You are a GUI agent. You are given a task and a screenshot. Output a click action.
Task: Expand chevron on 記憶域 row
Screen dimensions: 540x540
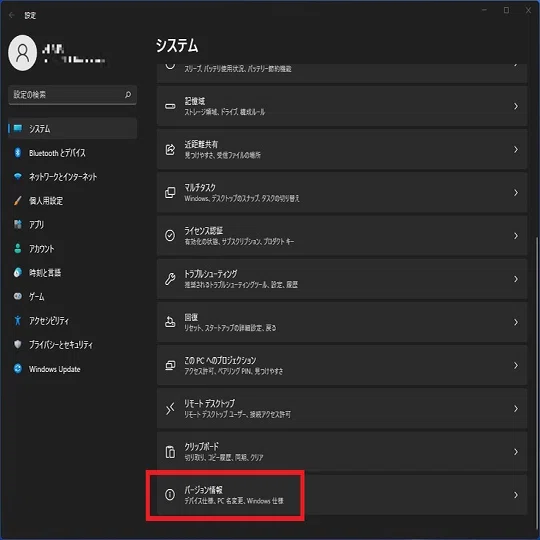pyautogui.click(x=516, y=106)
